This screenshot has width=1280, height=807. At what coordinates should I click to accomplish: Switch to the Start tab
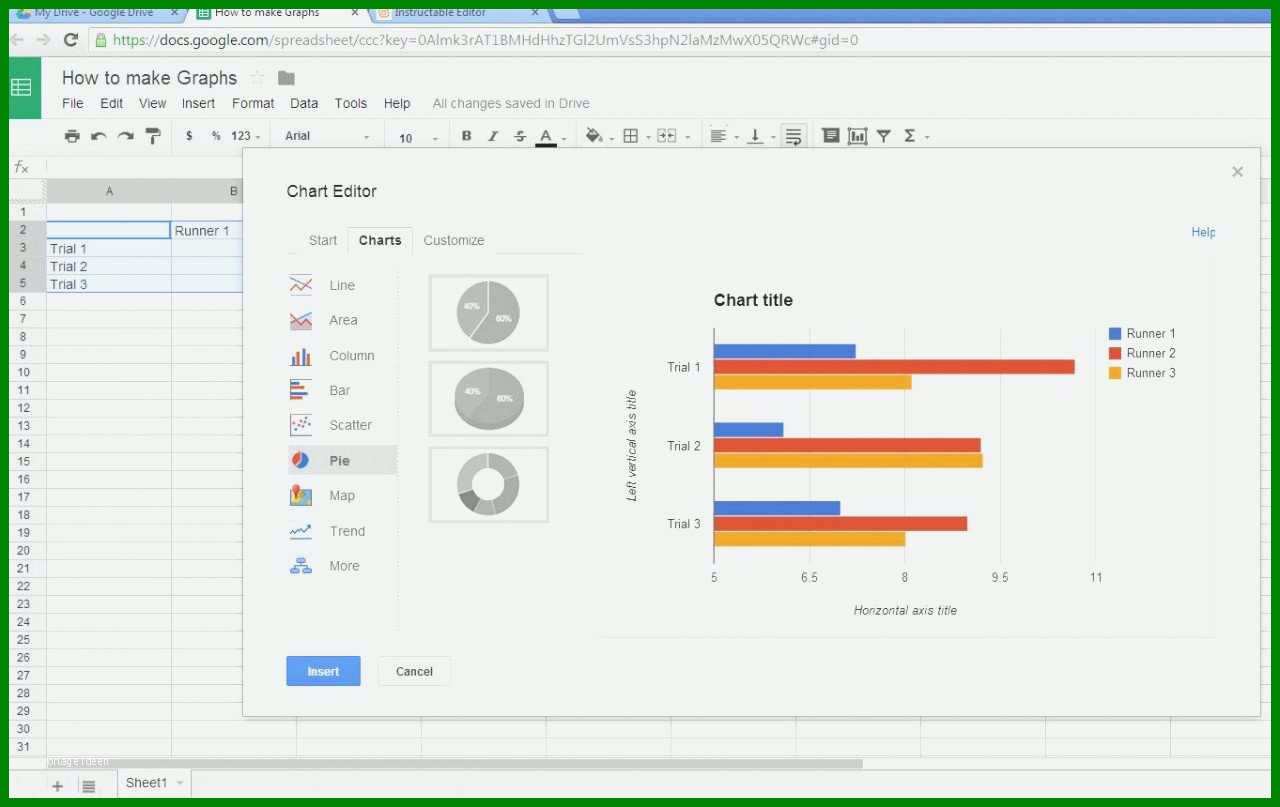[323, 240]
